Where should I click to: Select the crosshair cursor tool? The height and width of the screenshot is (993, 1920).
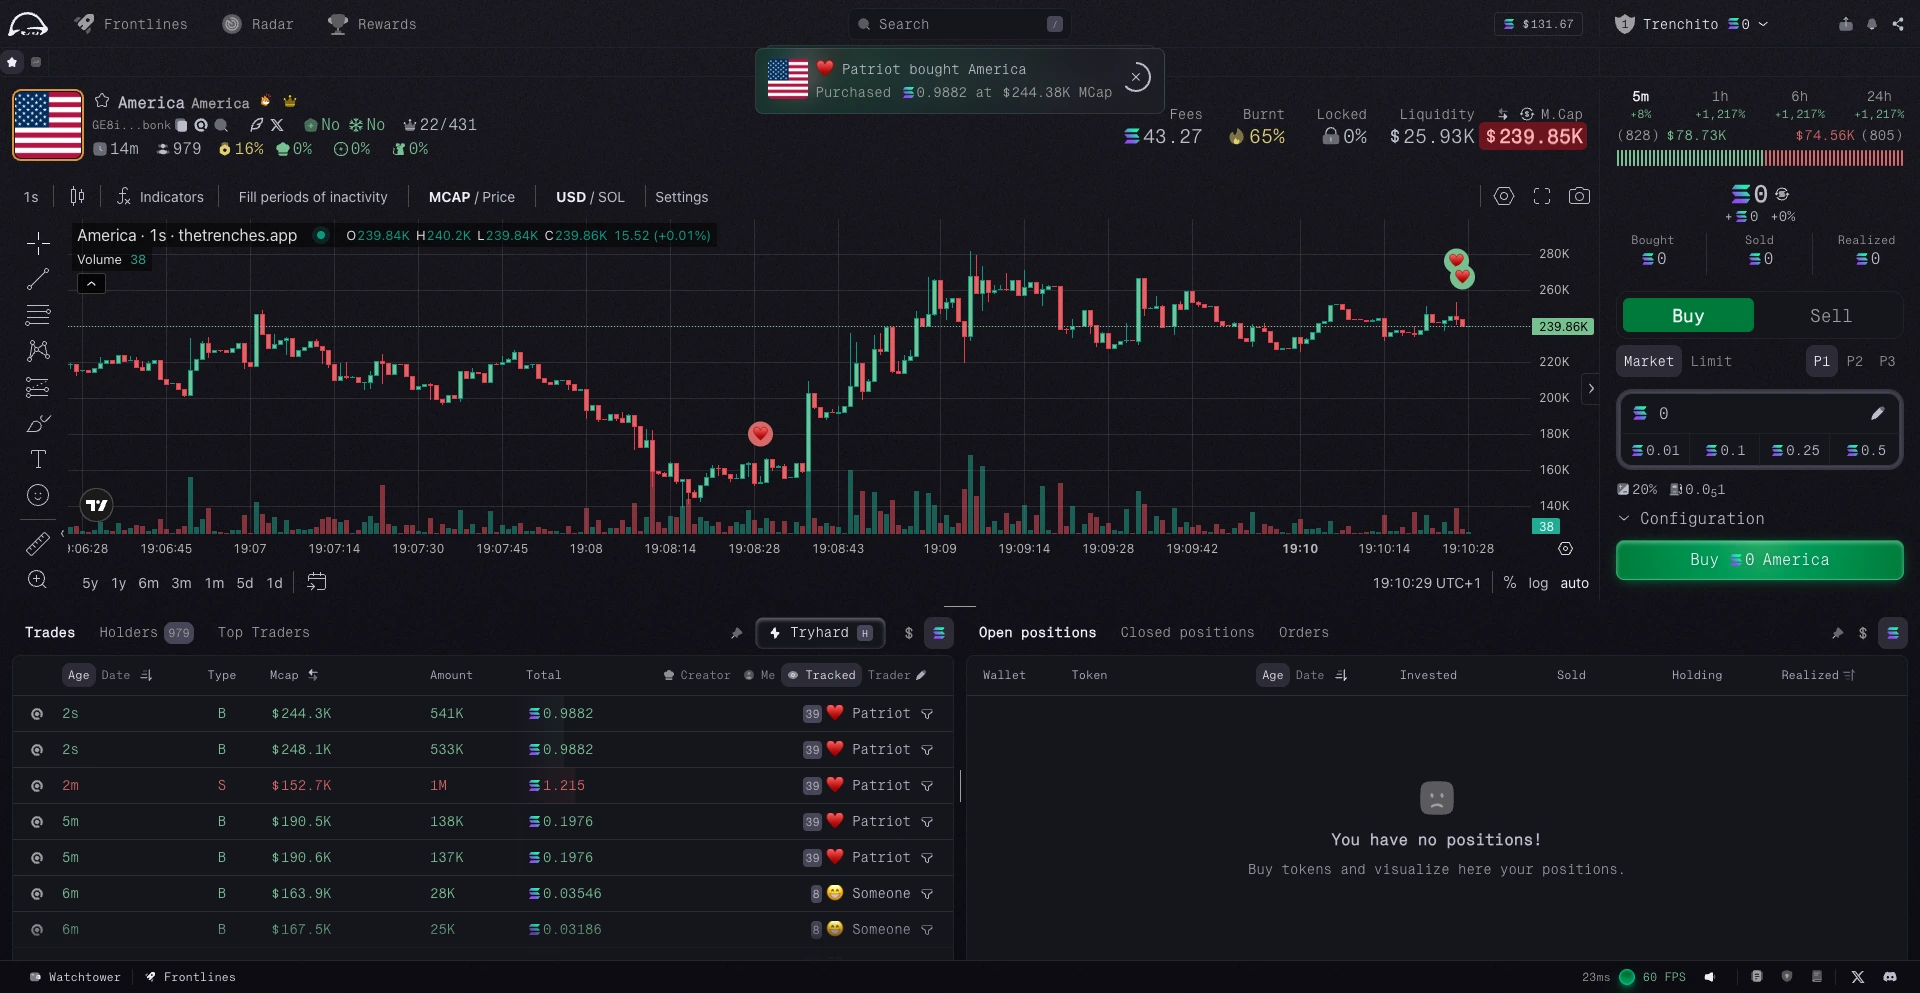tap(38, 243)
